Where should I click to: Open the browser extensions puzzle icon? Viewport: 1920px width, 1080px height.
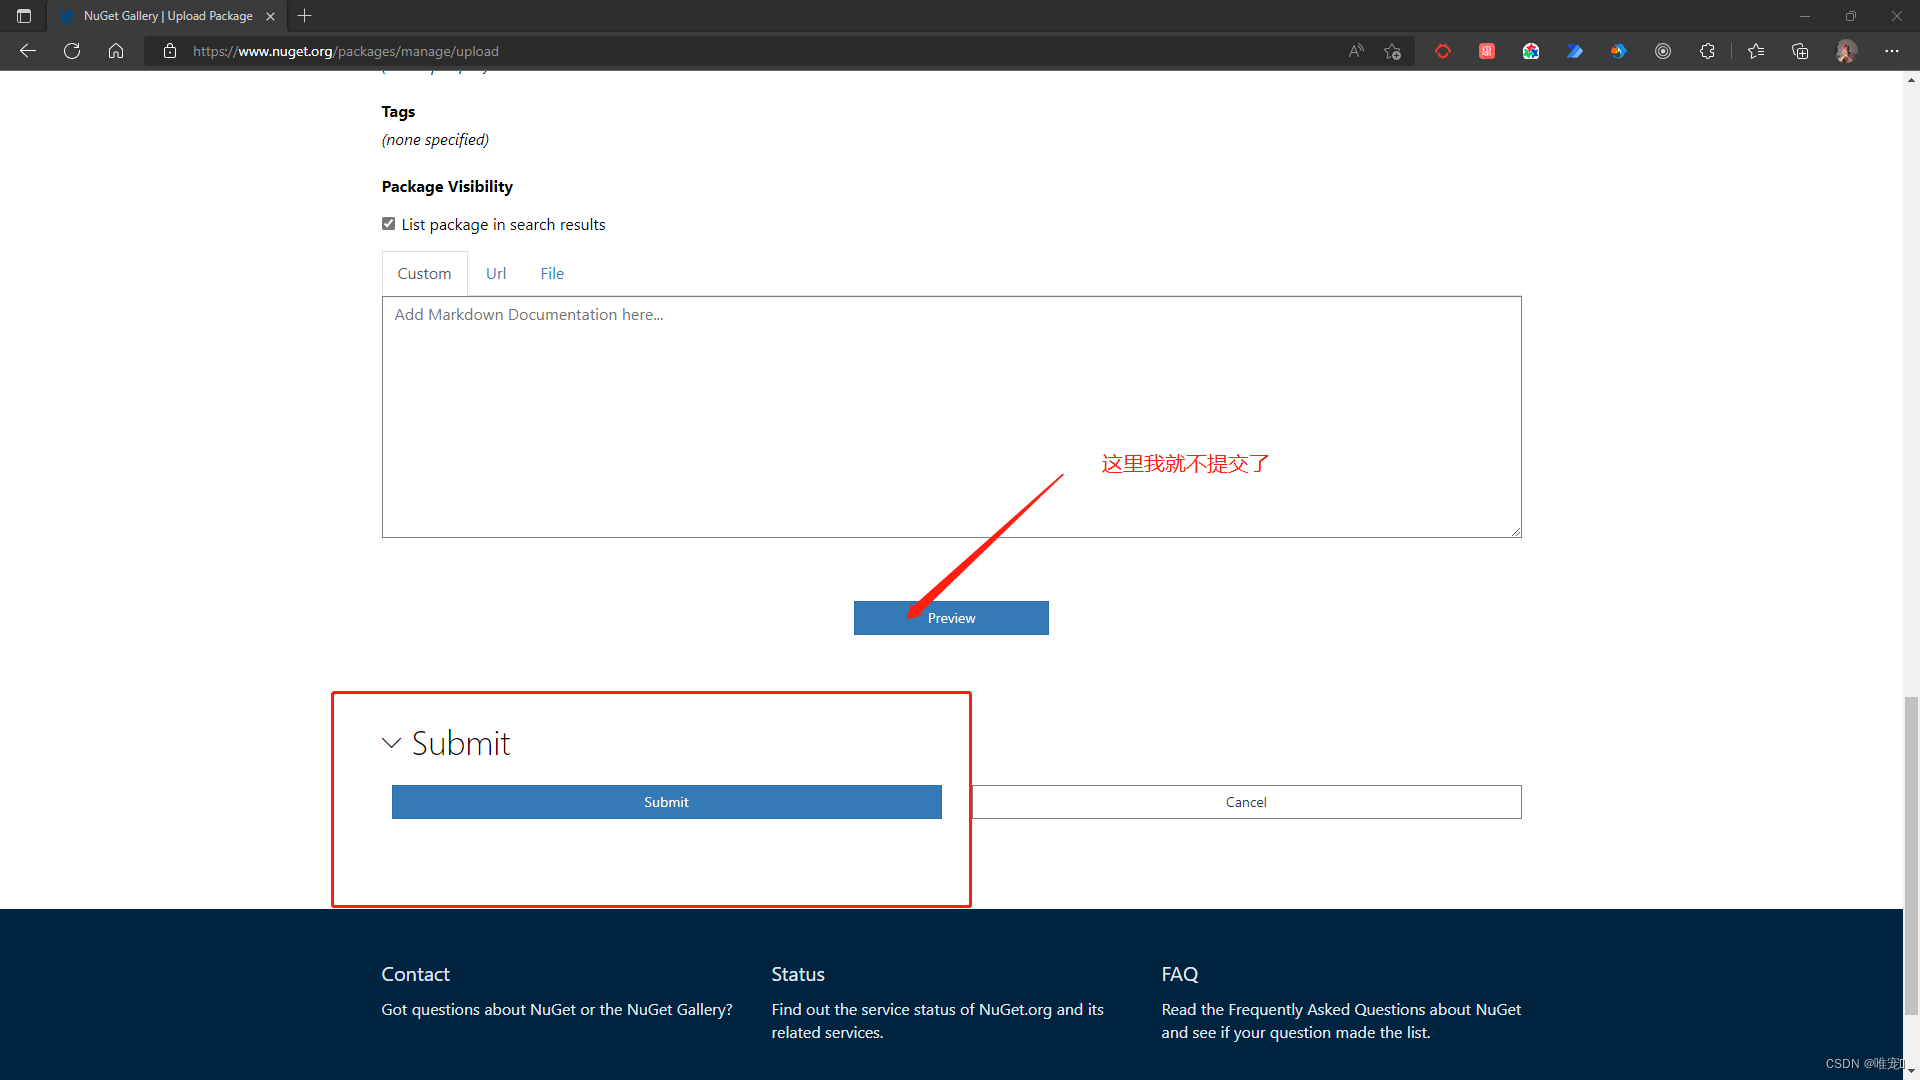(1707, 51)
